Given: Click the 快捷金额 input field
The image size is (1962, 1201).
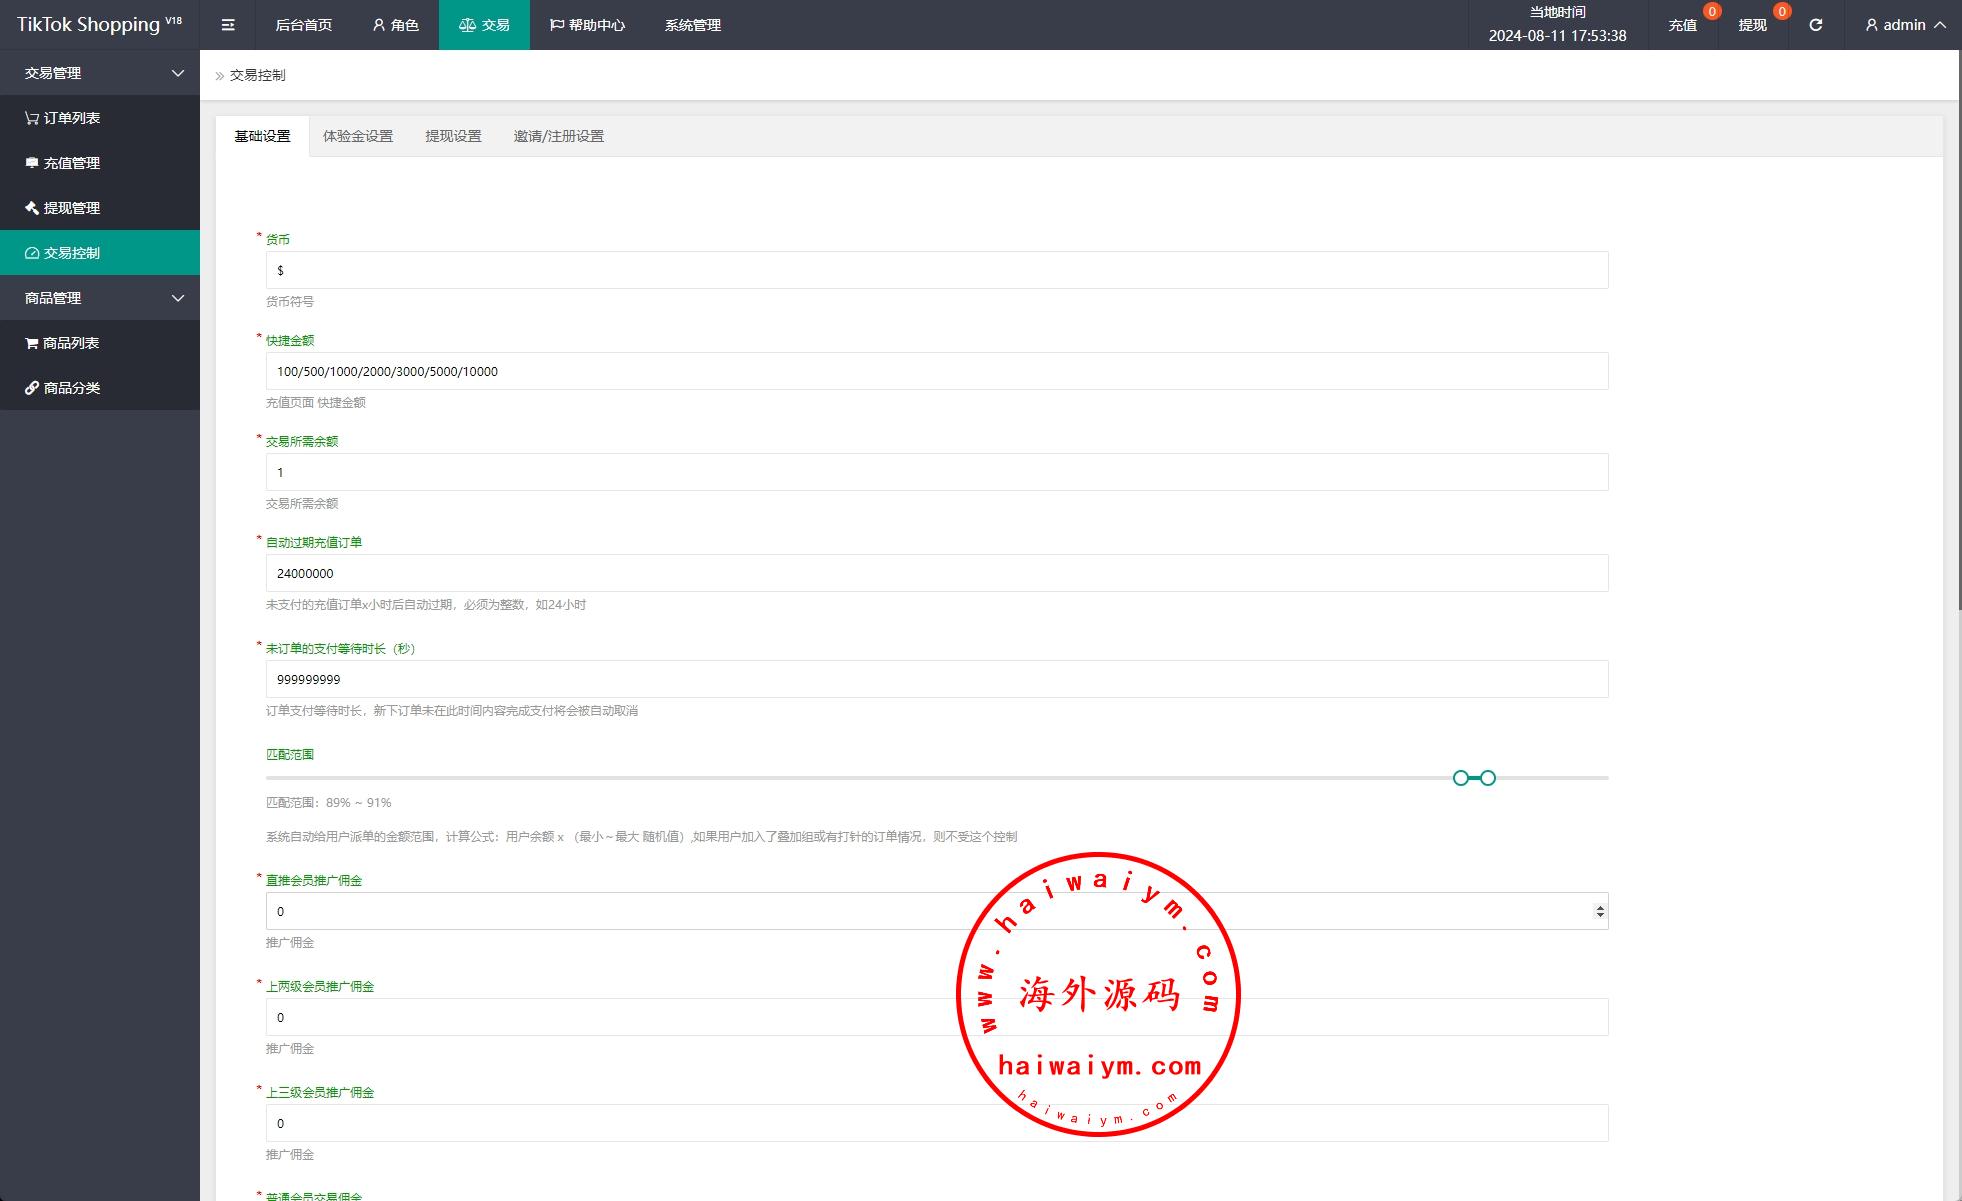Looking at the screenshot, I should [936, 371].
